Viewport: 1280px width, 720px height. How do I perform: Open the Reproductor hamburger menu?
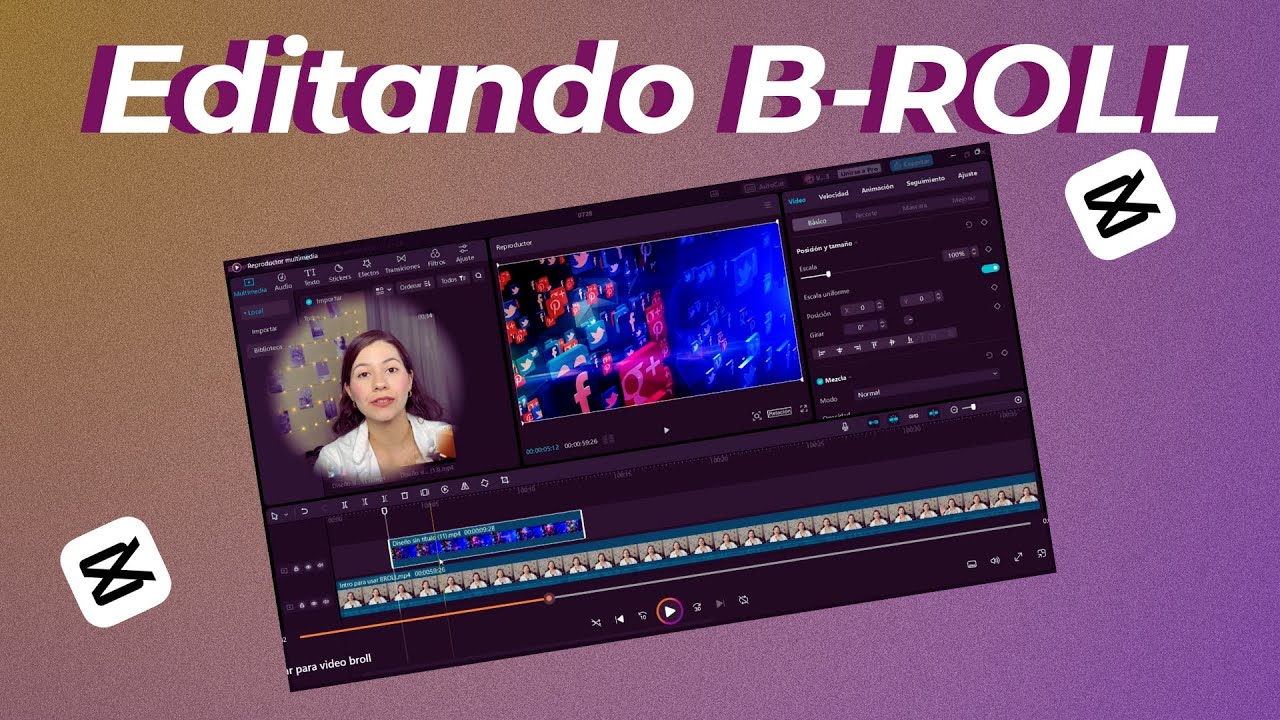768,205
